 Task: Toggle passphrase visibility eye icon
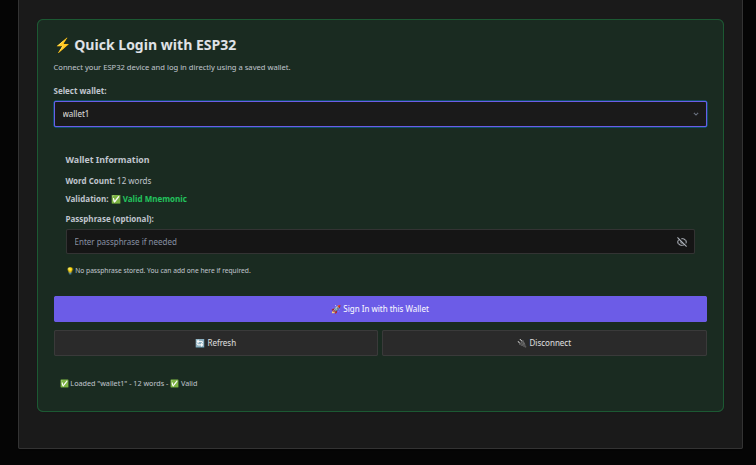pyautogui.click(x=681, y=242)
